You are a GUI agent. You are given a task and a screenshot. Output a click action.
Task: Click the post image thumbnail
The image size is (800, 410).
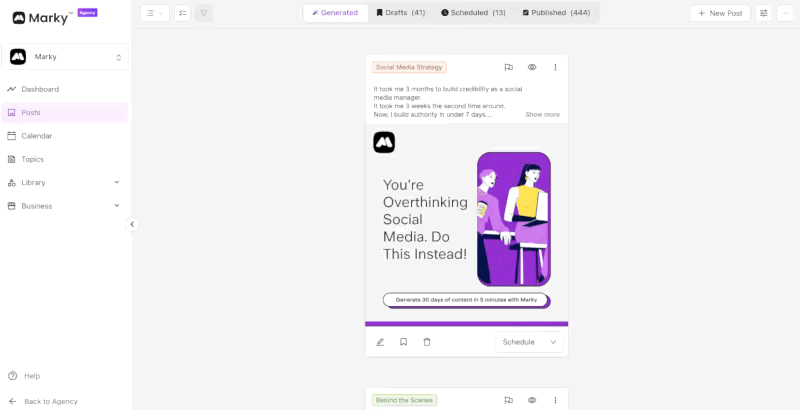tap(466, 224)
